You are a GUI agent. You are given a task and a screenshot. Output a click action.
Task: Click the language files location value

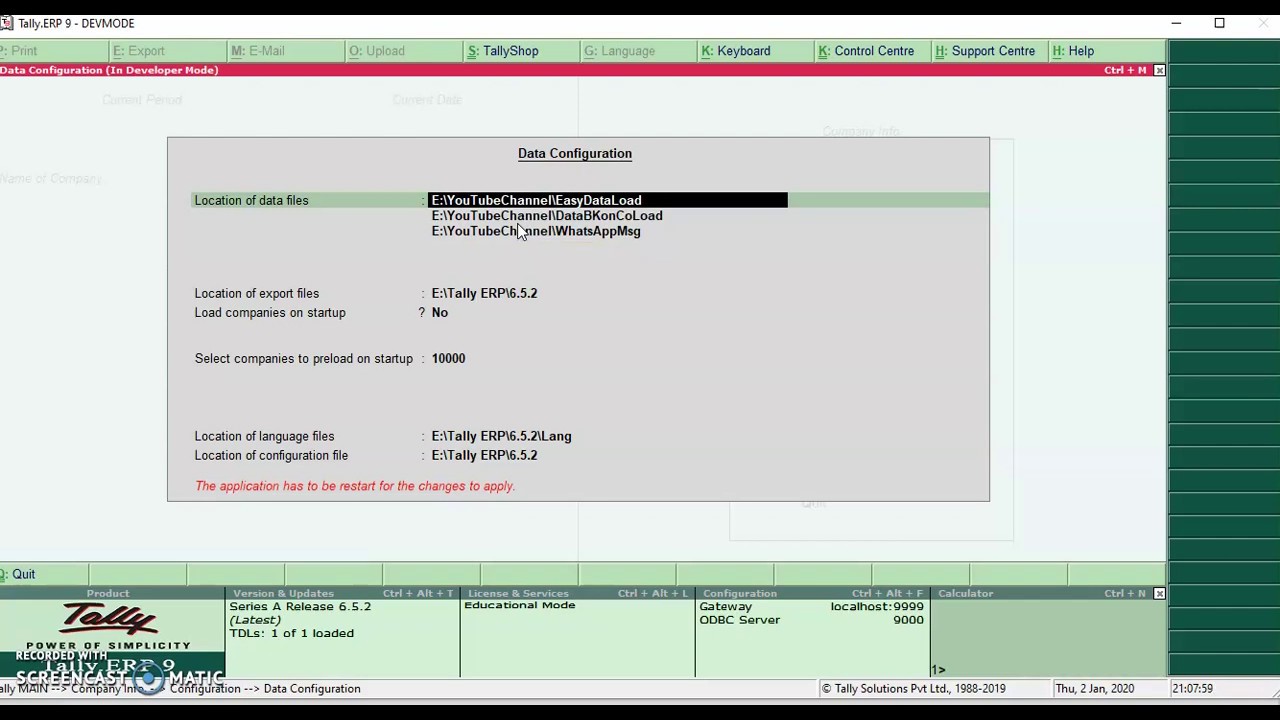pos(501,436)
